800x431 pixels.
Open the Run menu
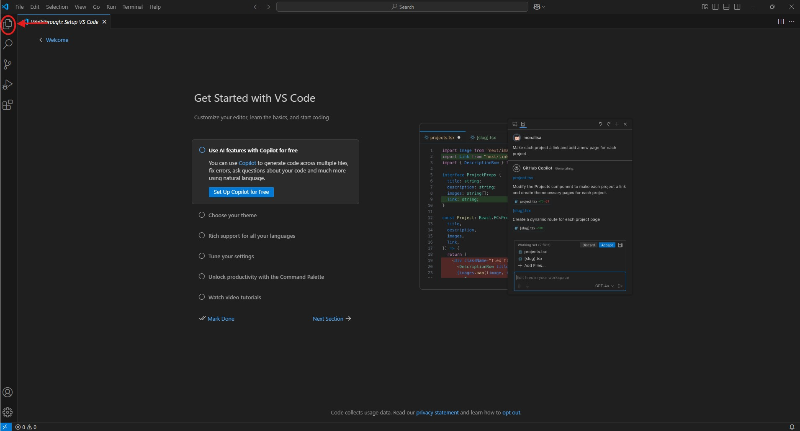point(111,7)
